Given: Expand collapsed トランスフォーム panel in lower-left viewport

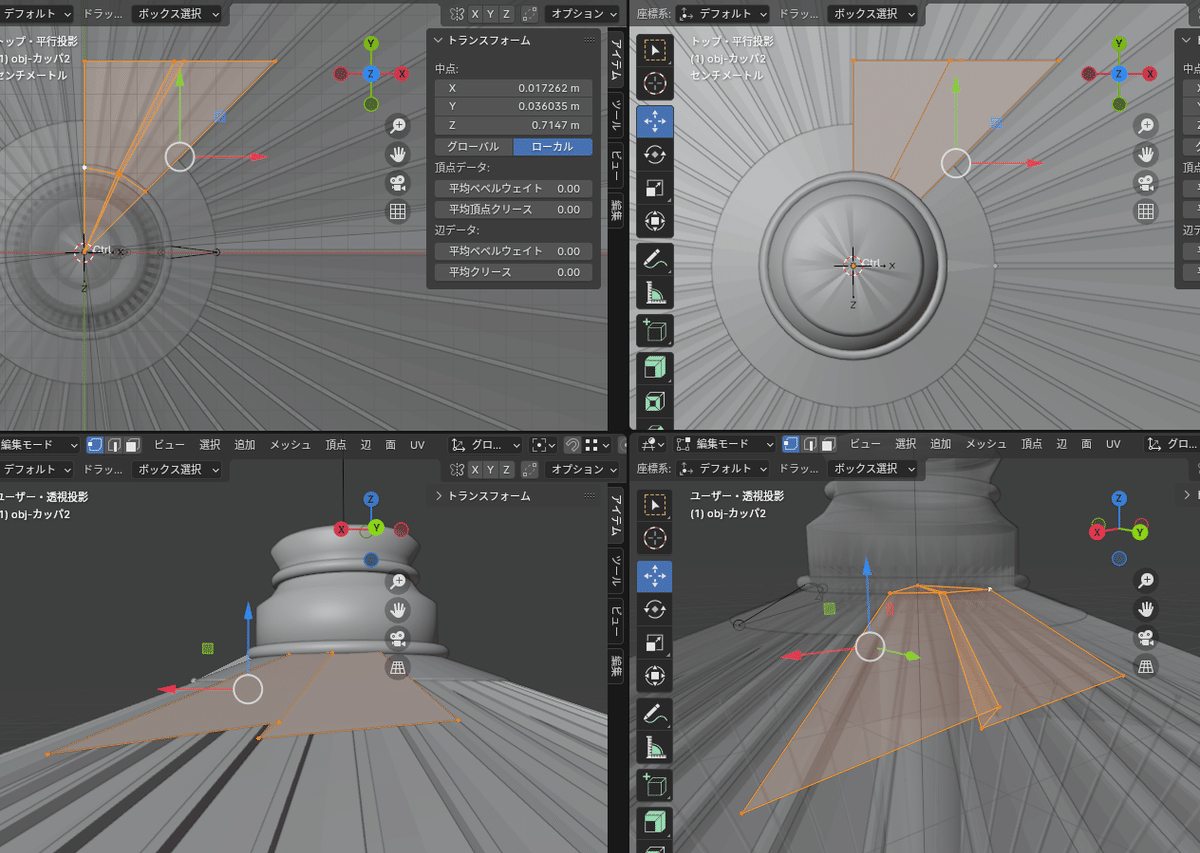Looking at the screenshot, I should 439,496.
